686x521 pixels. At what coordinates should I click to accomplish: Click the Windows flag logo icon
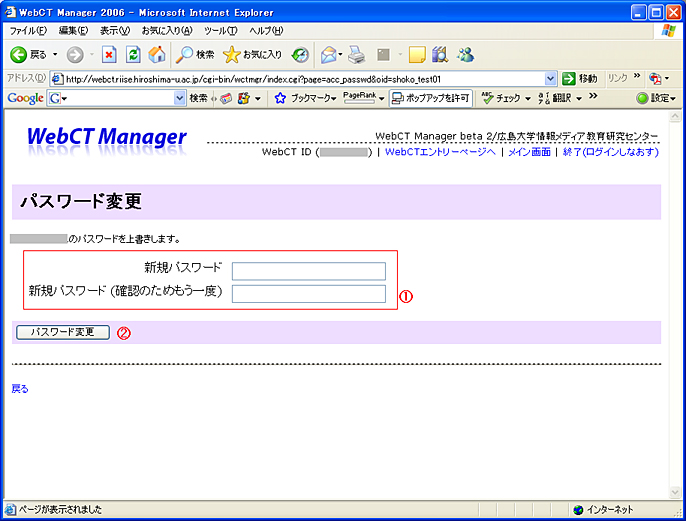[x=668, y=31]
